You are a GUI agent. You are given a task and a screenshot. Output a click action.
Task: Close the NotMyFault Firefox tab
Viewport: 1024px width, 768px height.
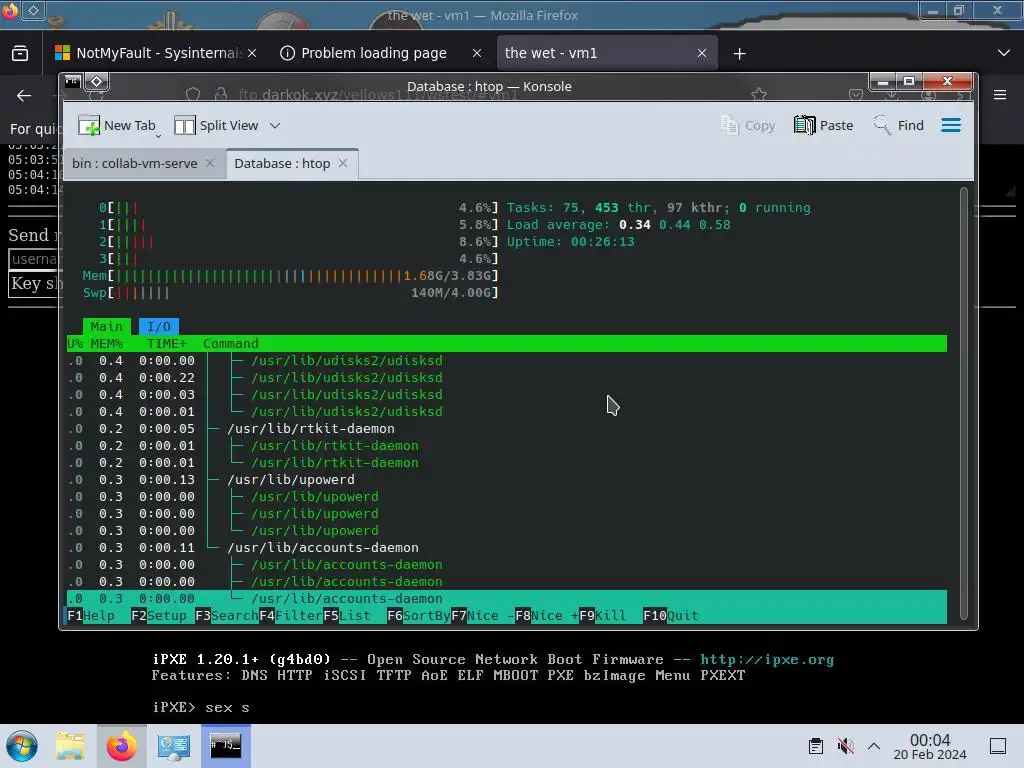(252, 53)
